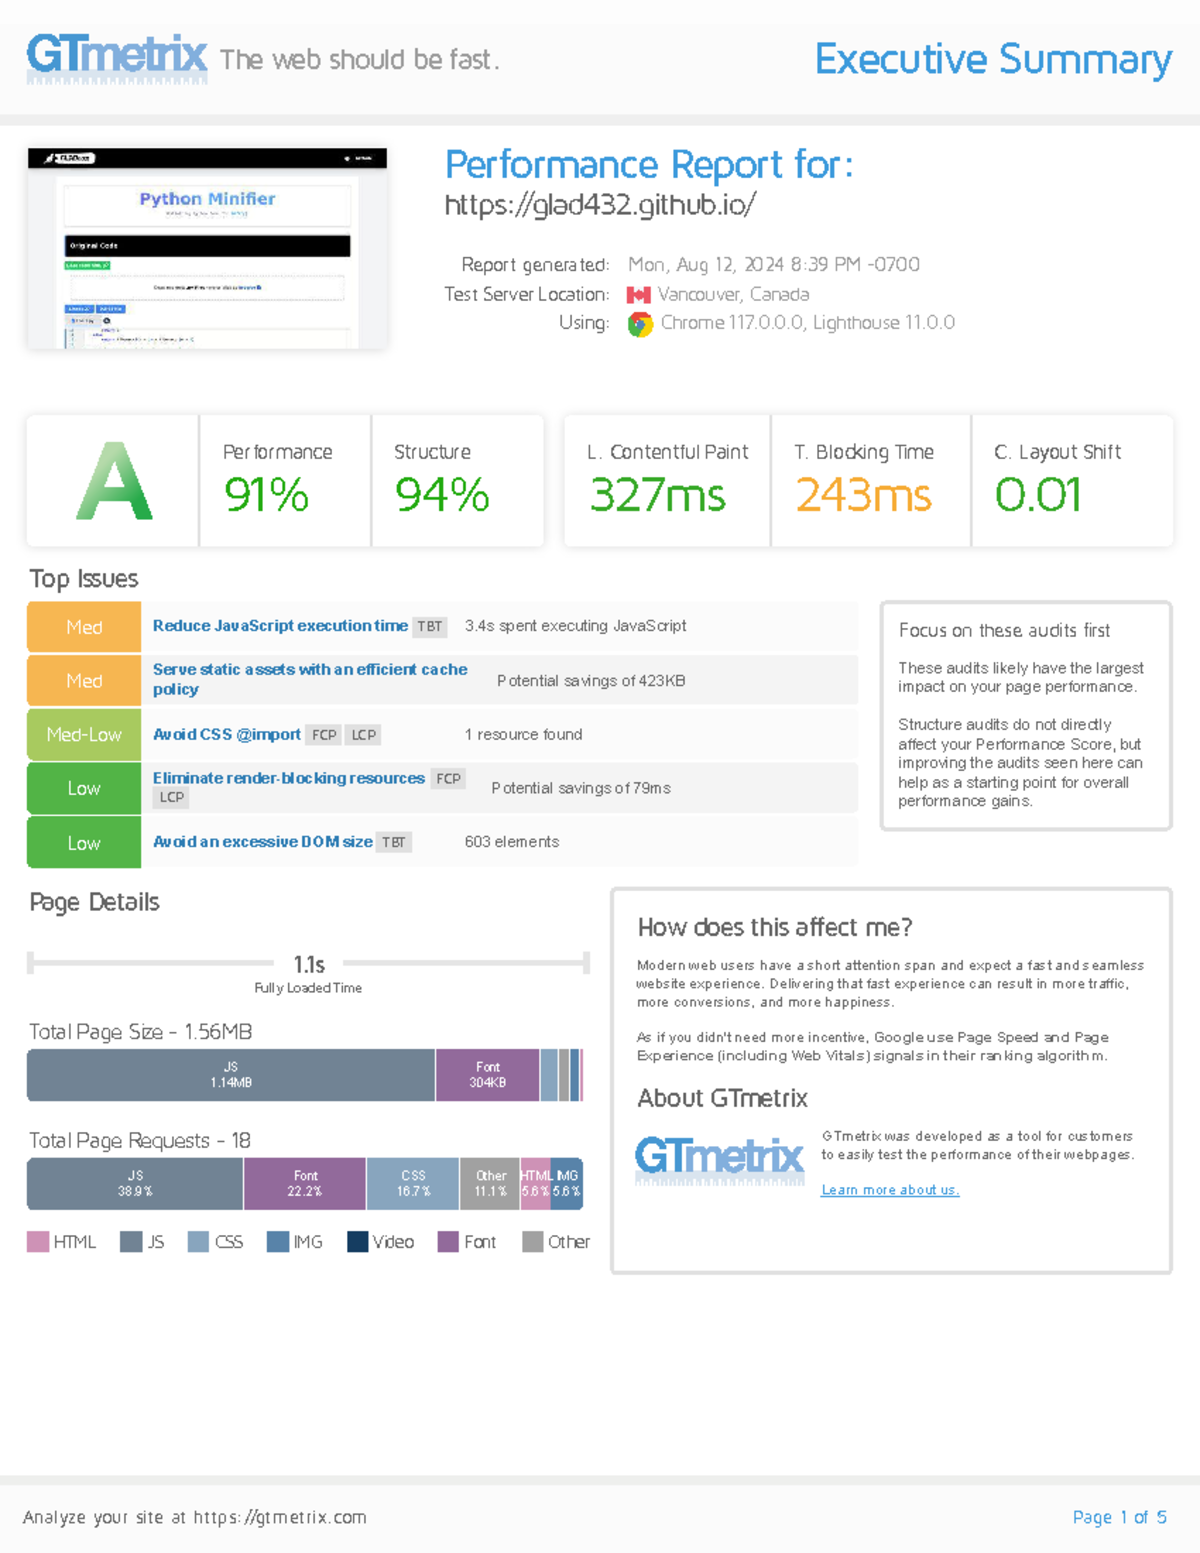
Task: Click the TBT badge beside JavaScript execution issue
Action: 430,626
